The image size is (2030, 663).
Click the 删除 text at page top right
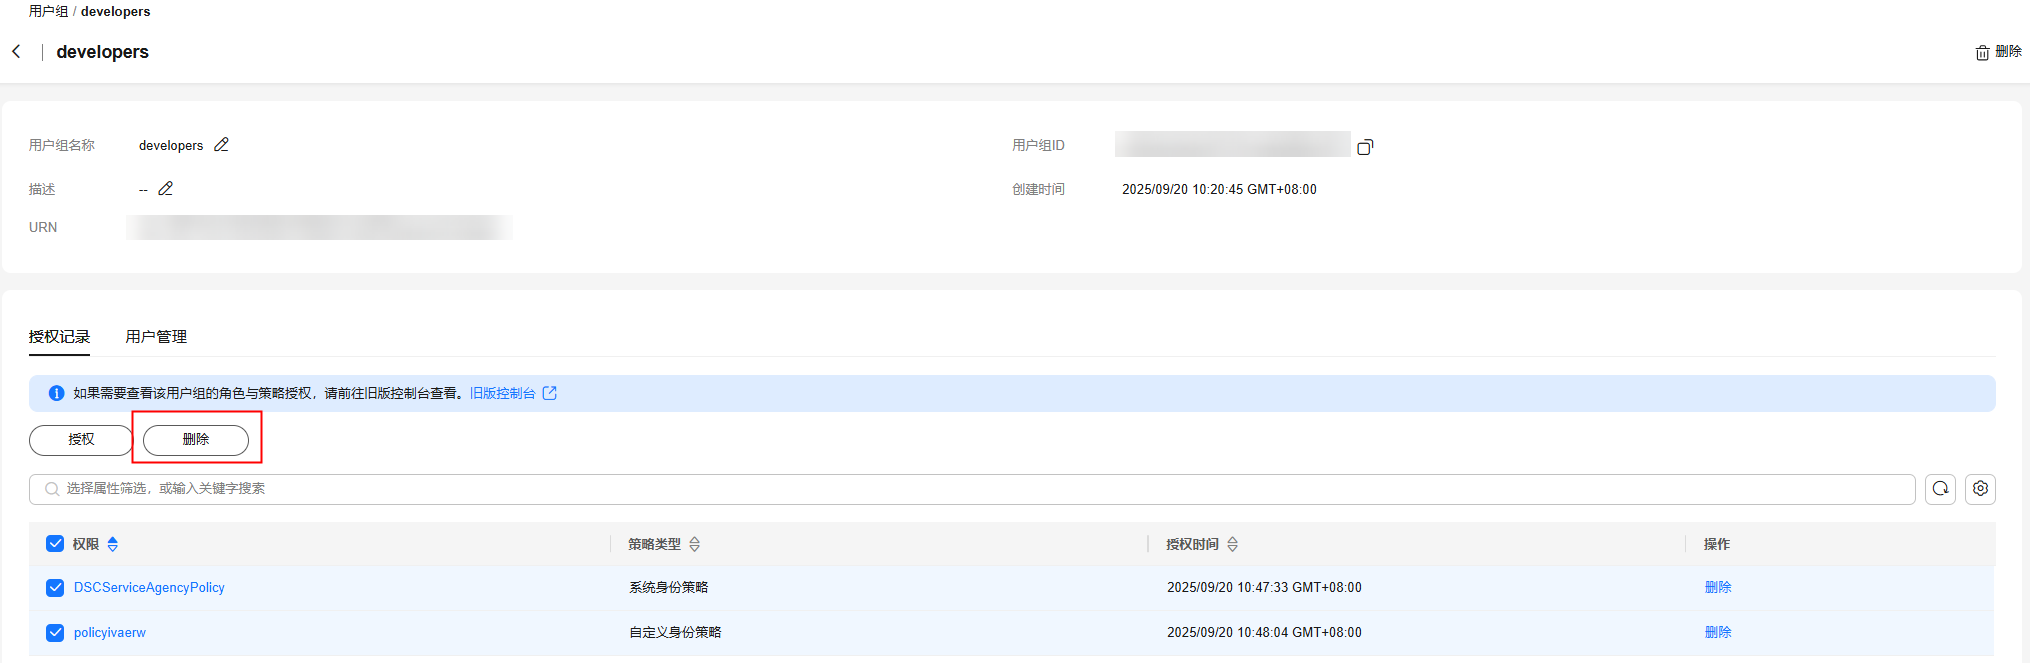coord(2008,51)
